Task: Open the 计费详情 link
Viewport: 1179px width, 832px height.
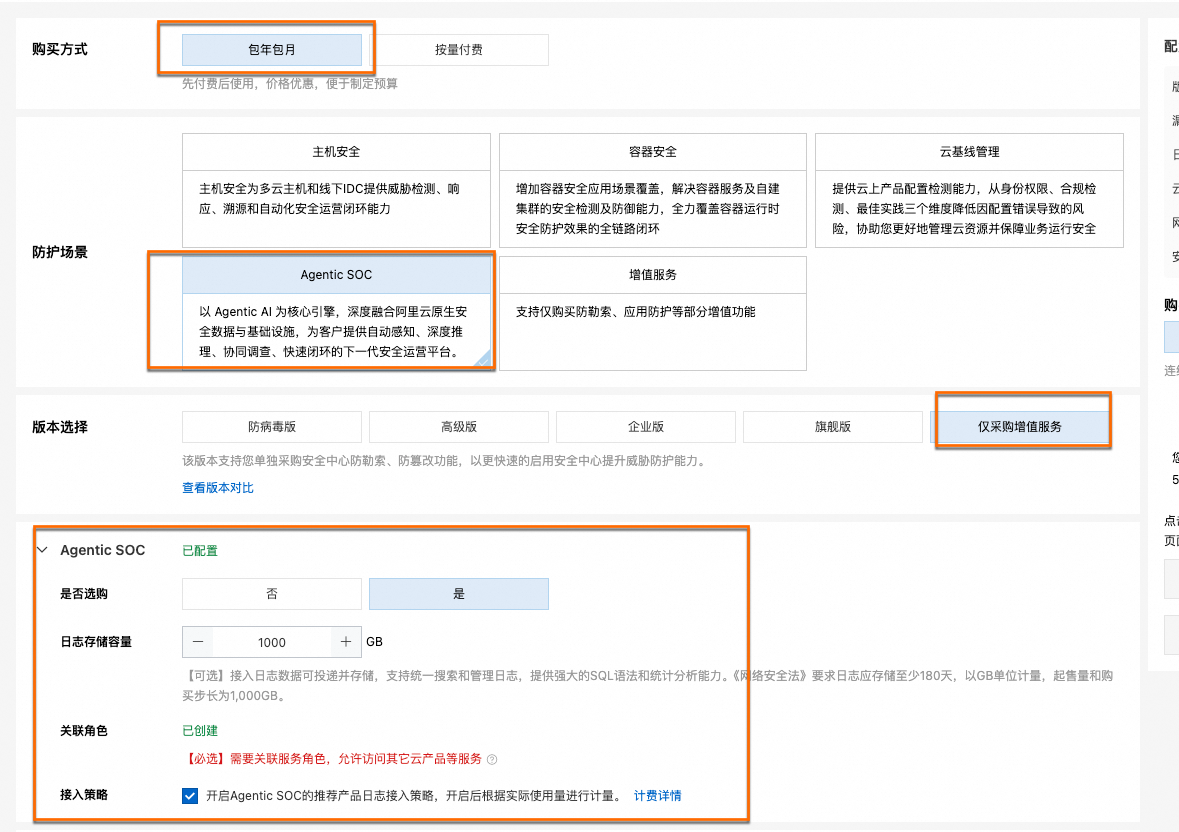Action: click(x=657, y=796)
